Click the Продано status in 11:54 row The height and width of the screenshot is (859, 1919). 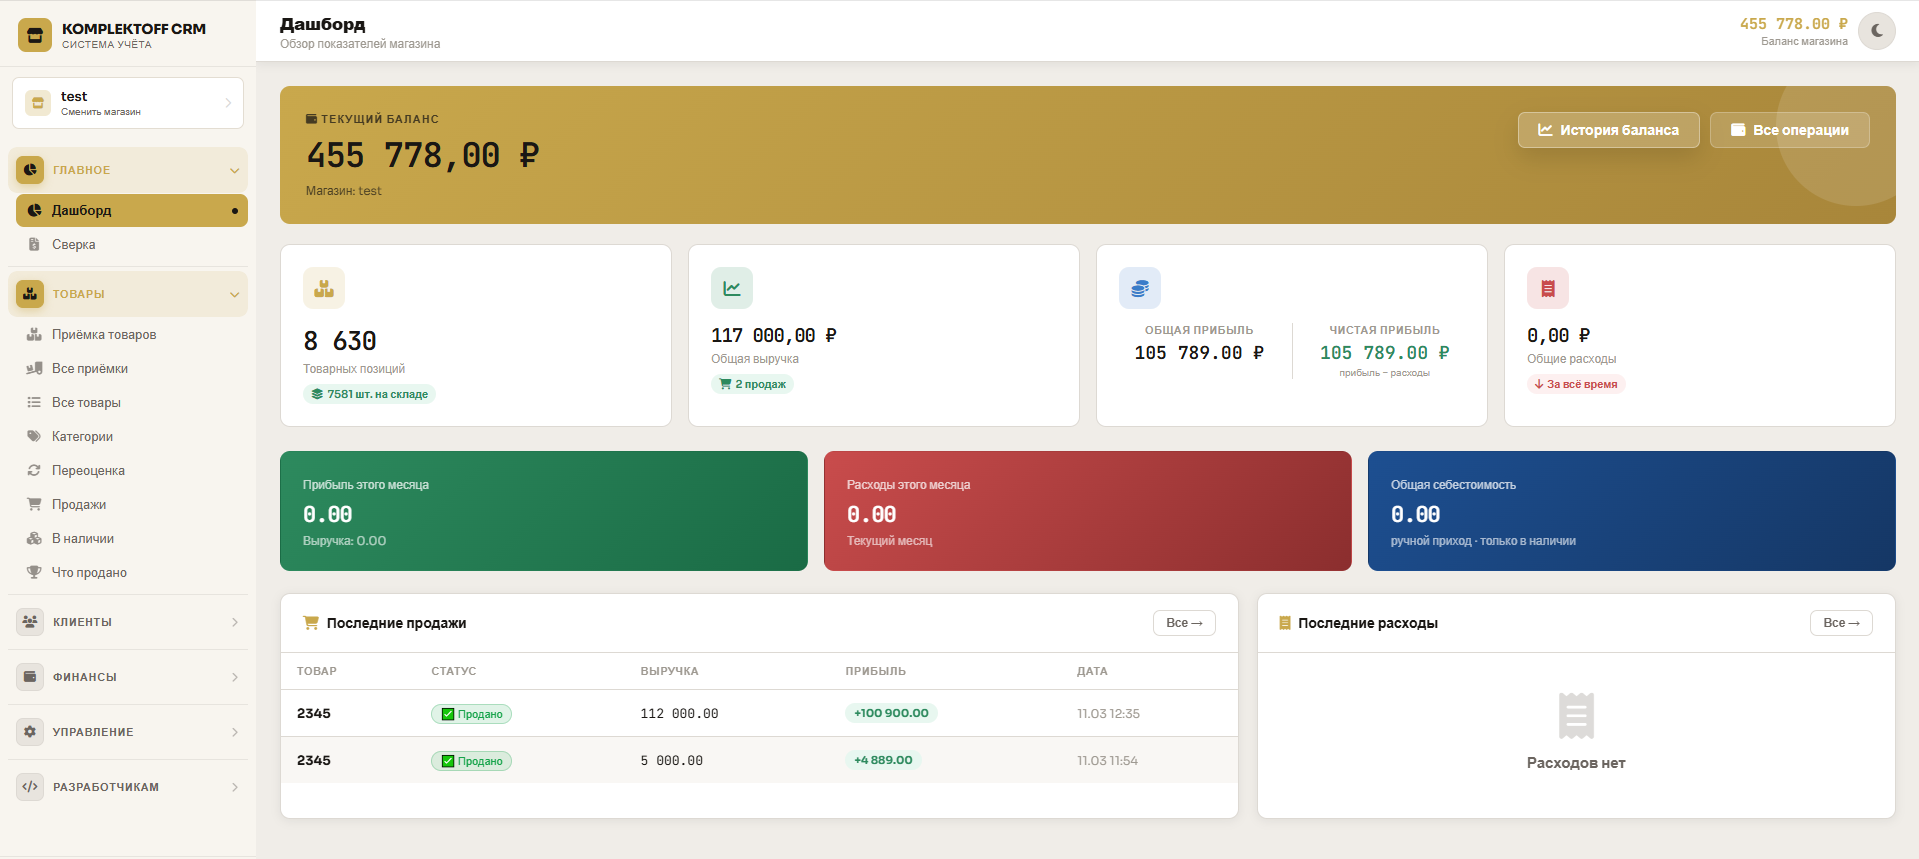pos(471,761)
